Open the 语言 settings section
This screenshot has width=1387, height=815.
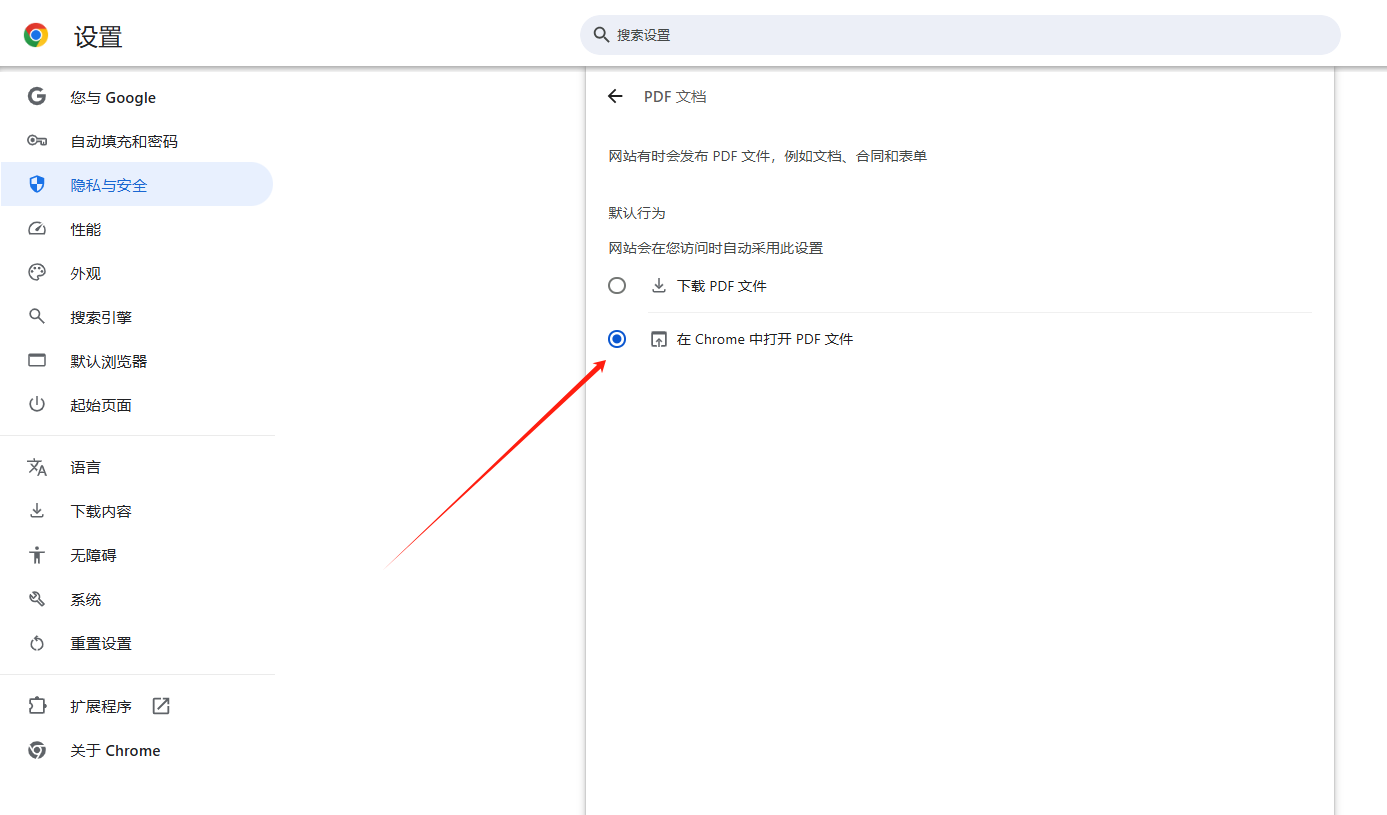(137, 467)
